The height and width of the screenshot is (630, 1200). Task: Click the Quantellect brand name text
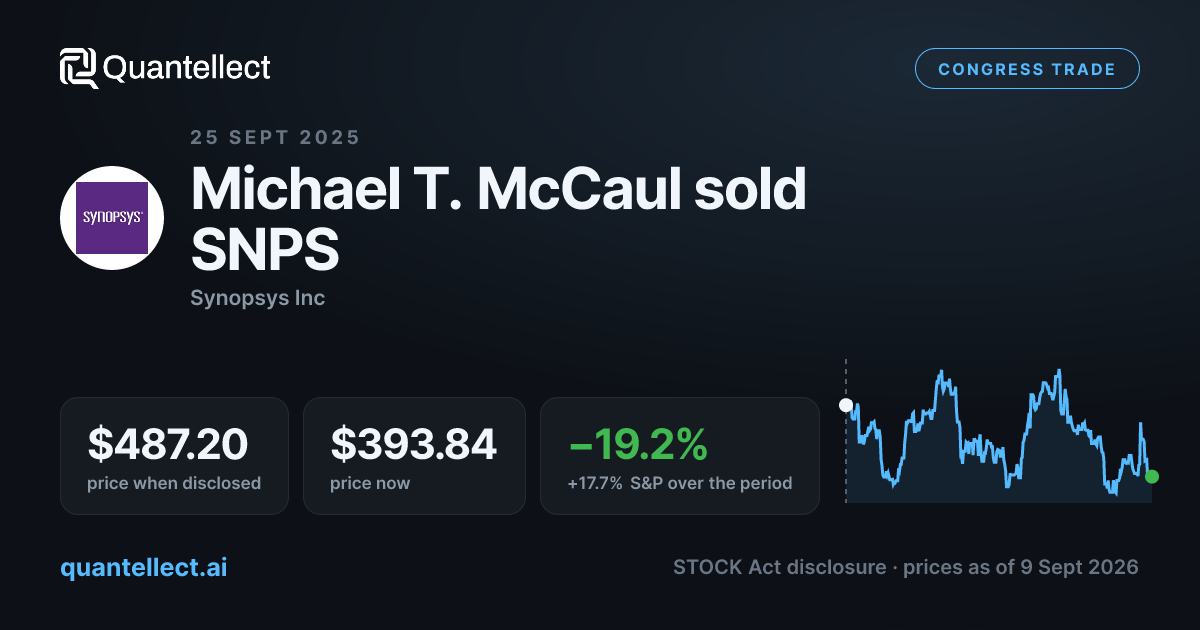tap(187, 68)
